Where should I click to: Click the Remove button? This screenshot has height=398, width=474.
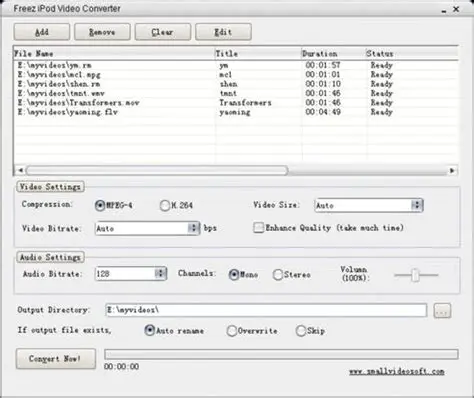pos(102,32)
